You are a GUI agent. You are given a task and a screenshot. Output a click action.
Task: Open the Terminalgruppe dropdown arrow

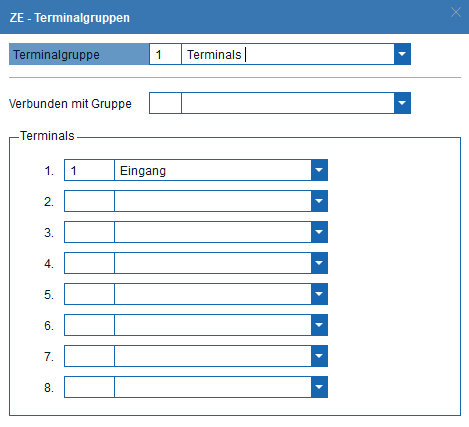pyautogui.click(x=402, y=54)
